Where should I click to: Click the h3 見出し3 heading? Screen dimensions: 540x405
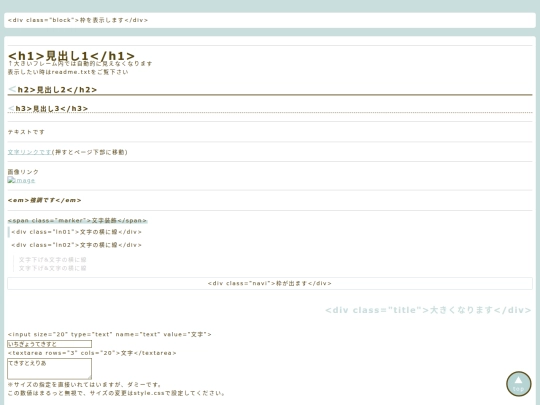tap(48, 108)
